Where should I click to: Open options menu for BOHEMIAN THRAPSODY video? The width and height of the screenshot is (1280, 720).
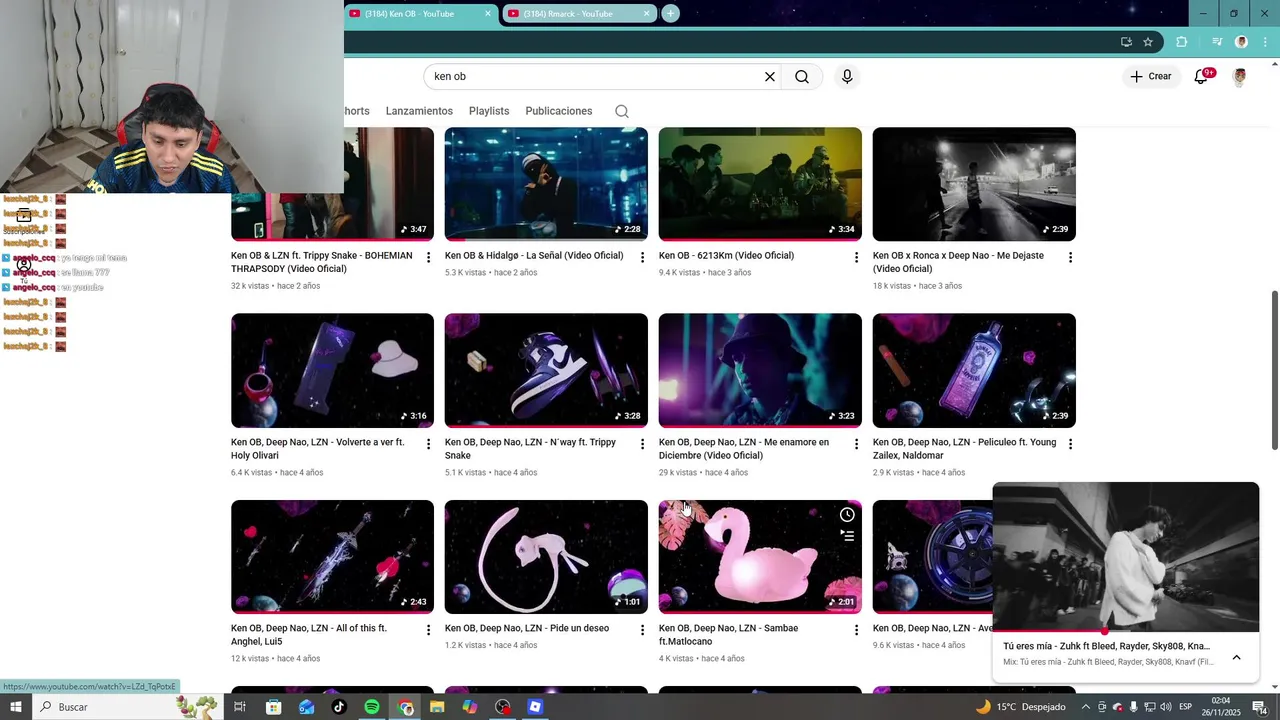click(x=429, y=258)
